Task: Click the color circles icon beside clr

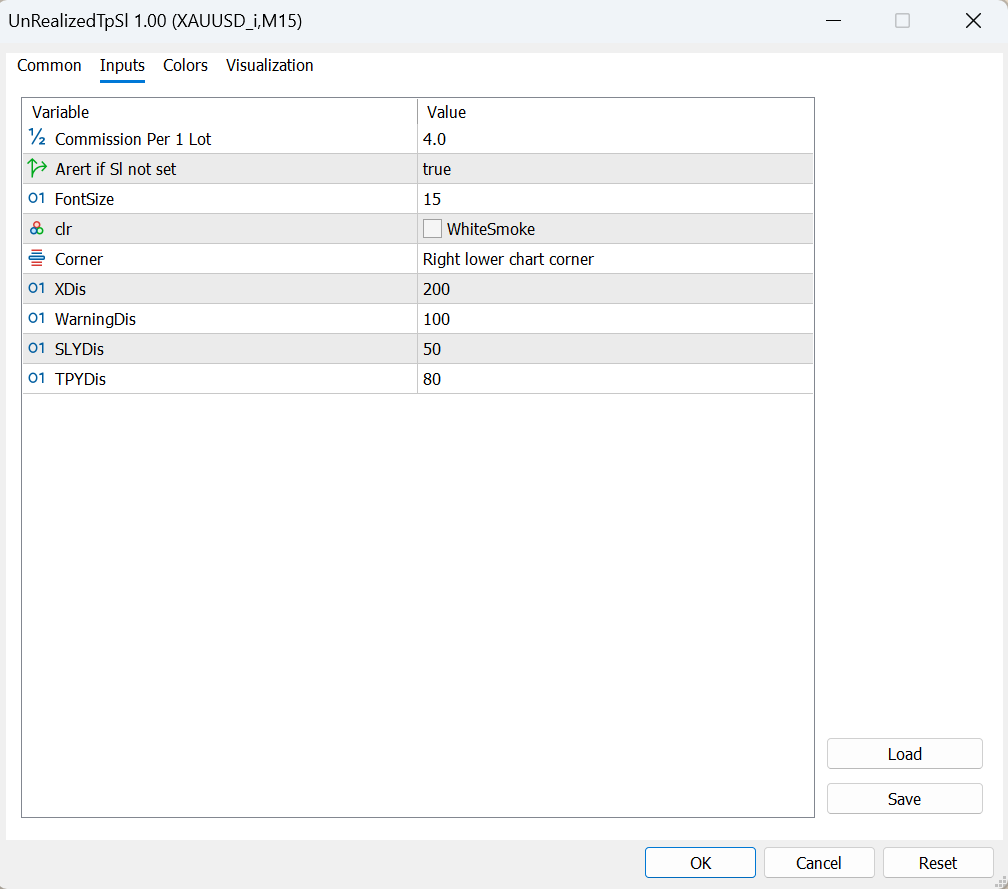Action: [37, 228]
